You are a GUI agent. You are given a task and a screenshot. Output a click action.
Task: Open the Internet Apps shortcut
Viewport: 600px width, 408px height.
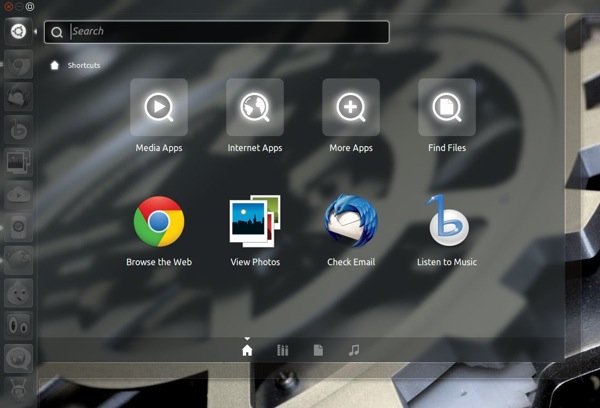pos(255,107)
